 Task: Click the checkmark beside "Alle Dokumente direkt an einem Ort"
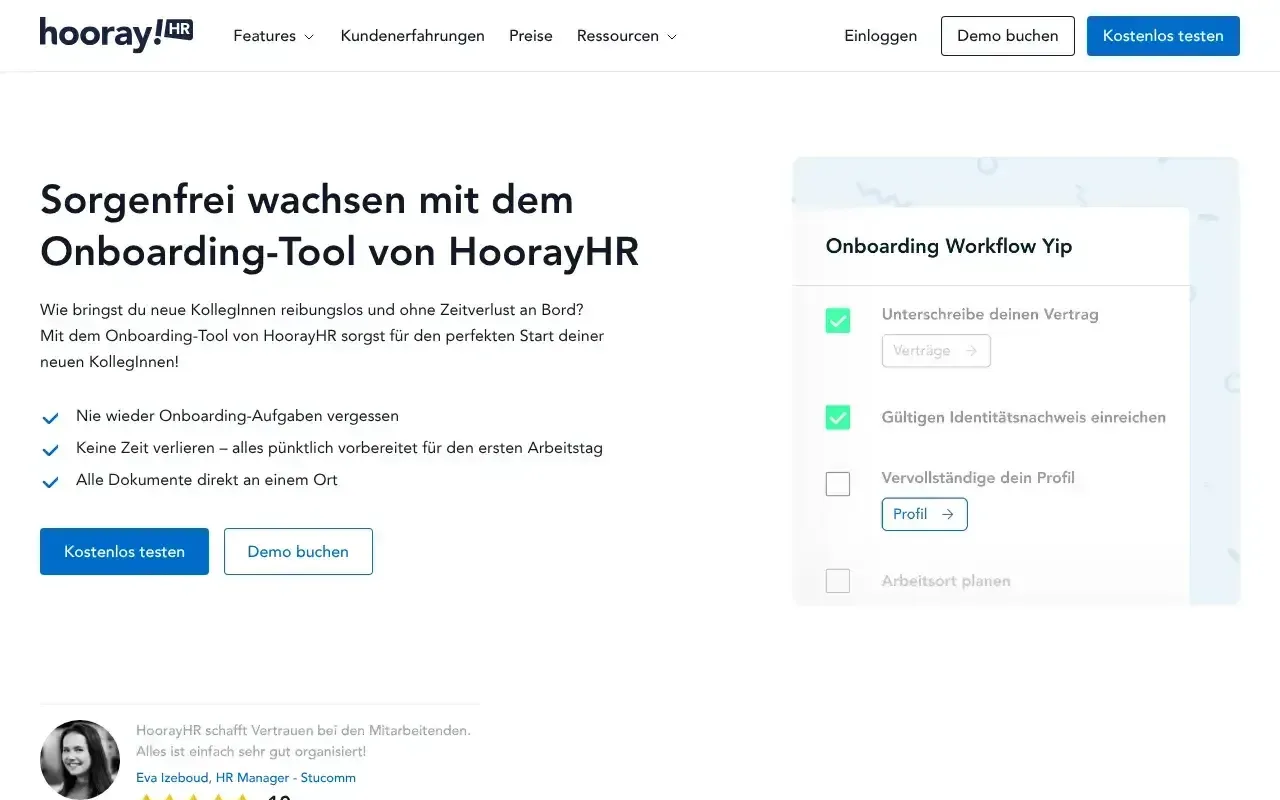pyautogui.click(x=50, y=481)
